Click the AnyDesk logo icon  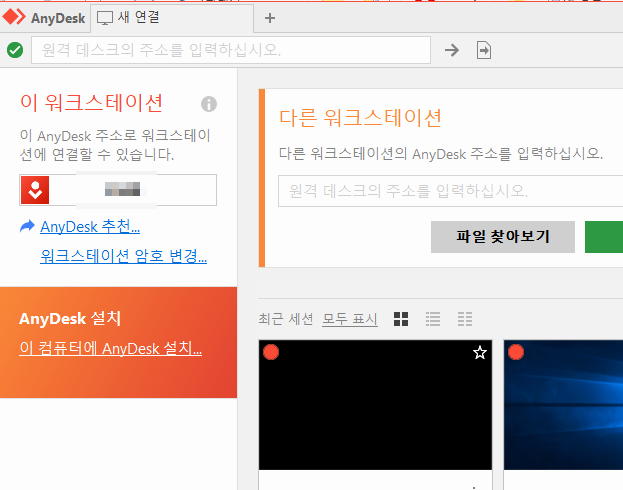14,17
